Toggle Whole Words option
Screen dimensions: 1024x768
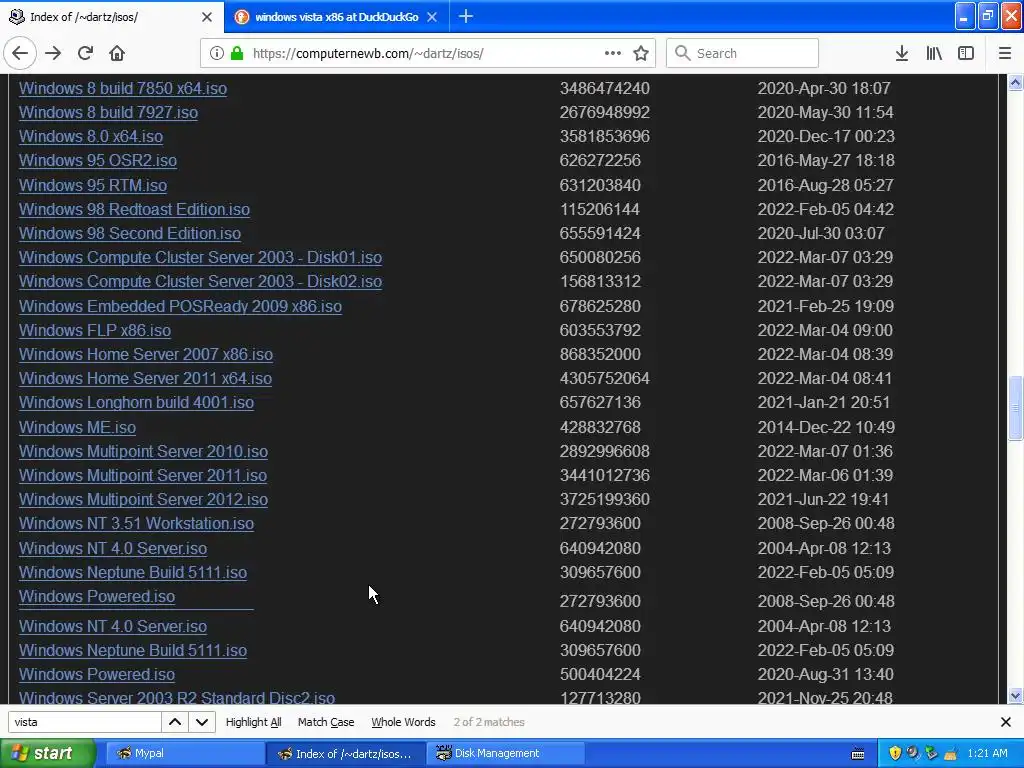coord(403,722)
